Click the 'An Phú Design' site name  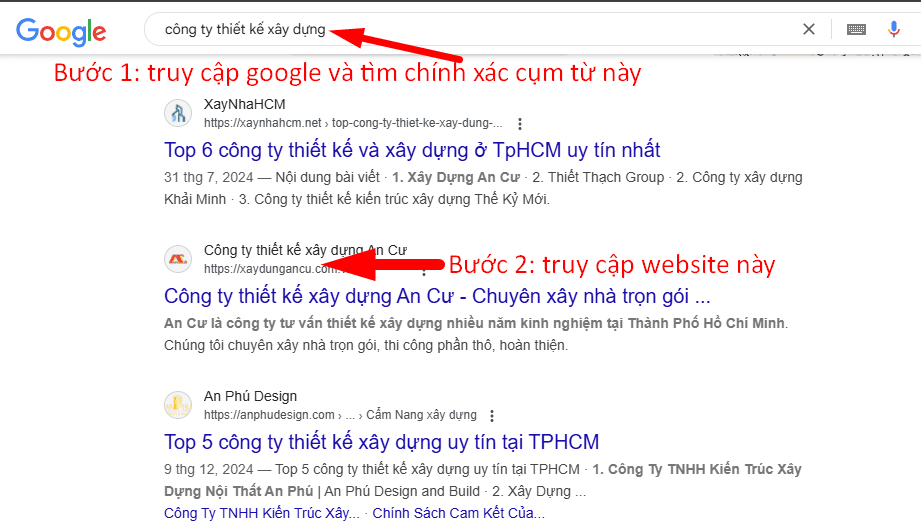tap(250, 396)
